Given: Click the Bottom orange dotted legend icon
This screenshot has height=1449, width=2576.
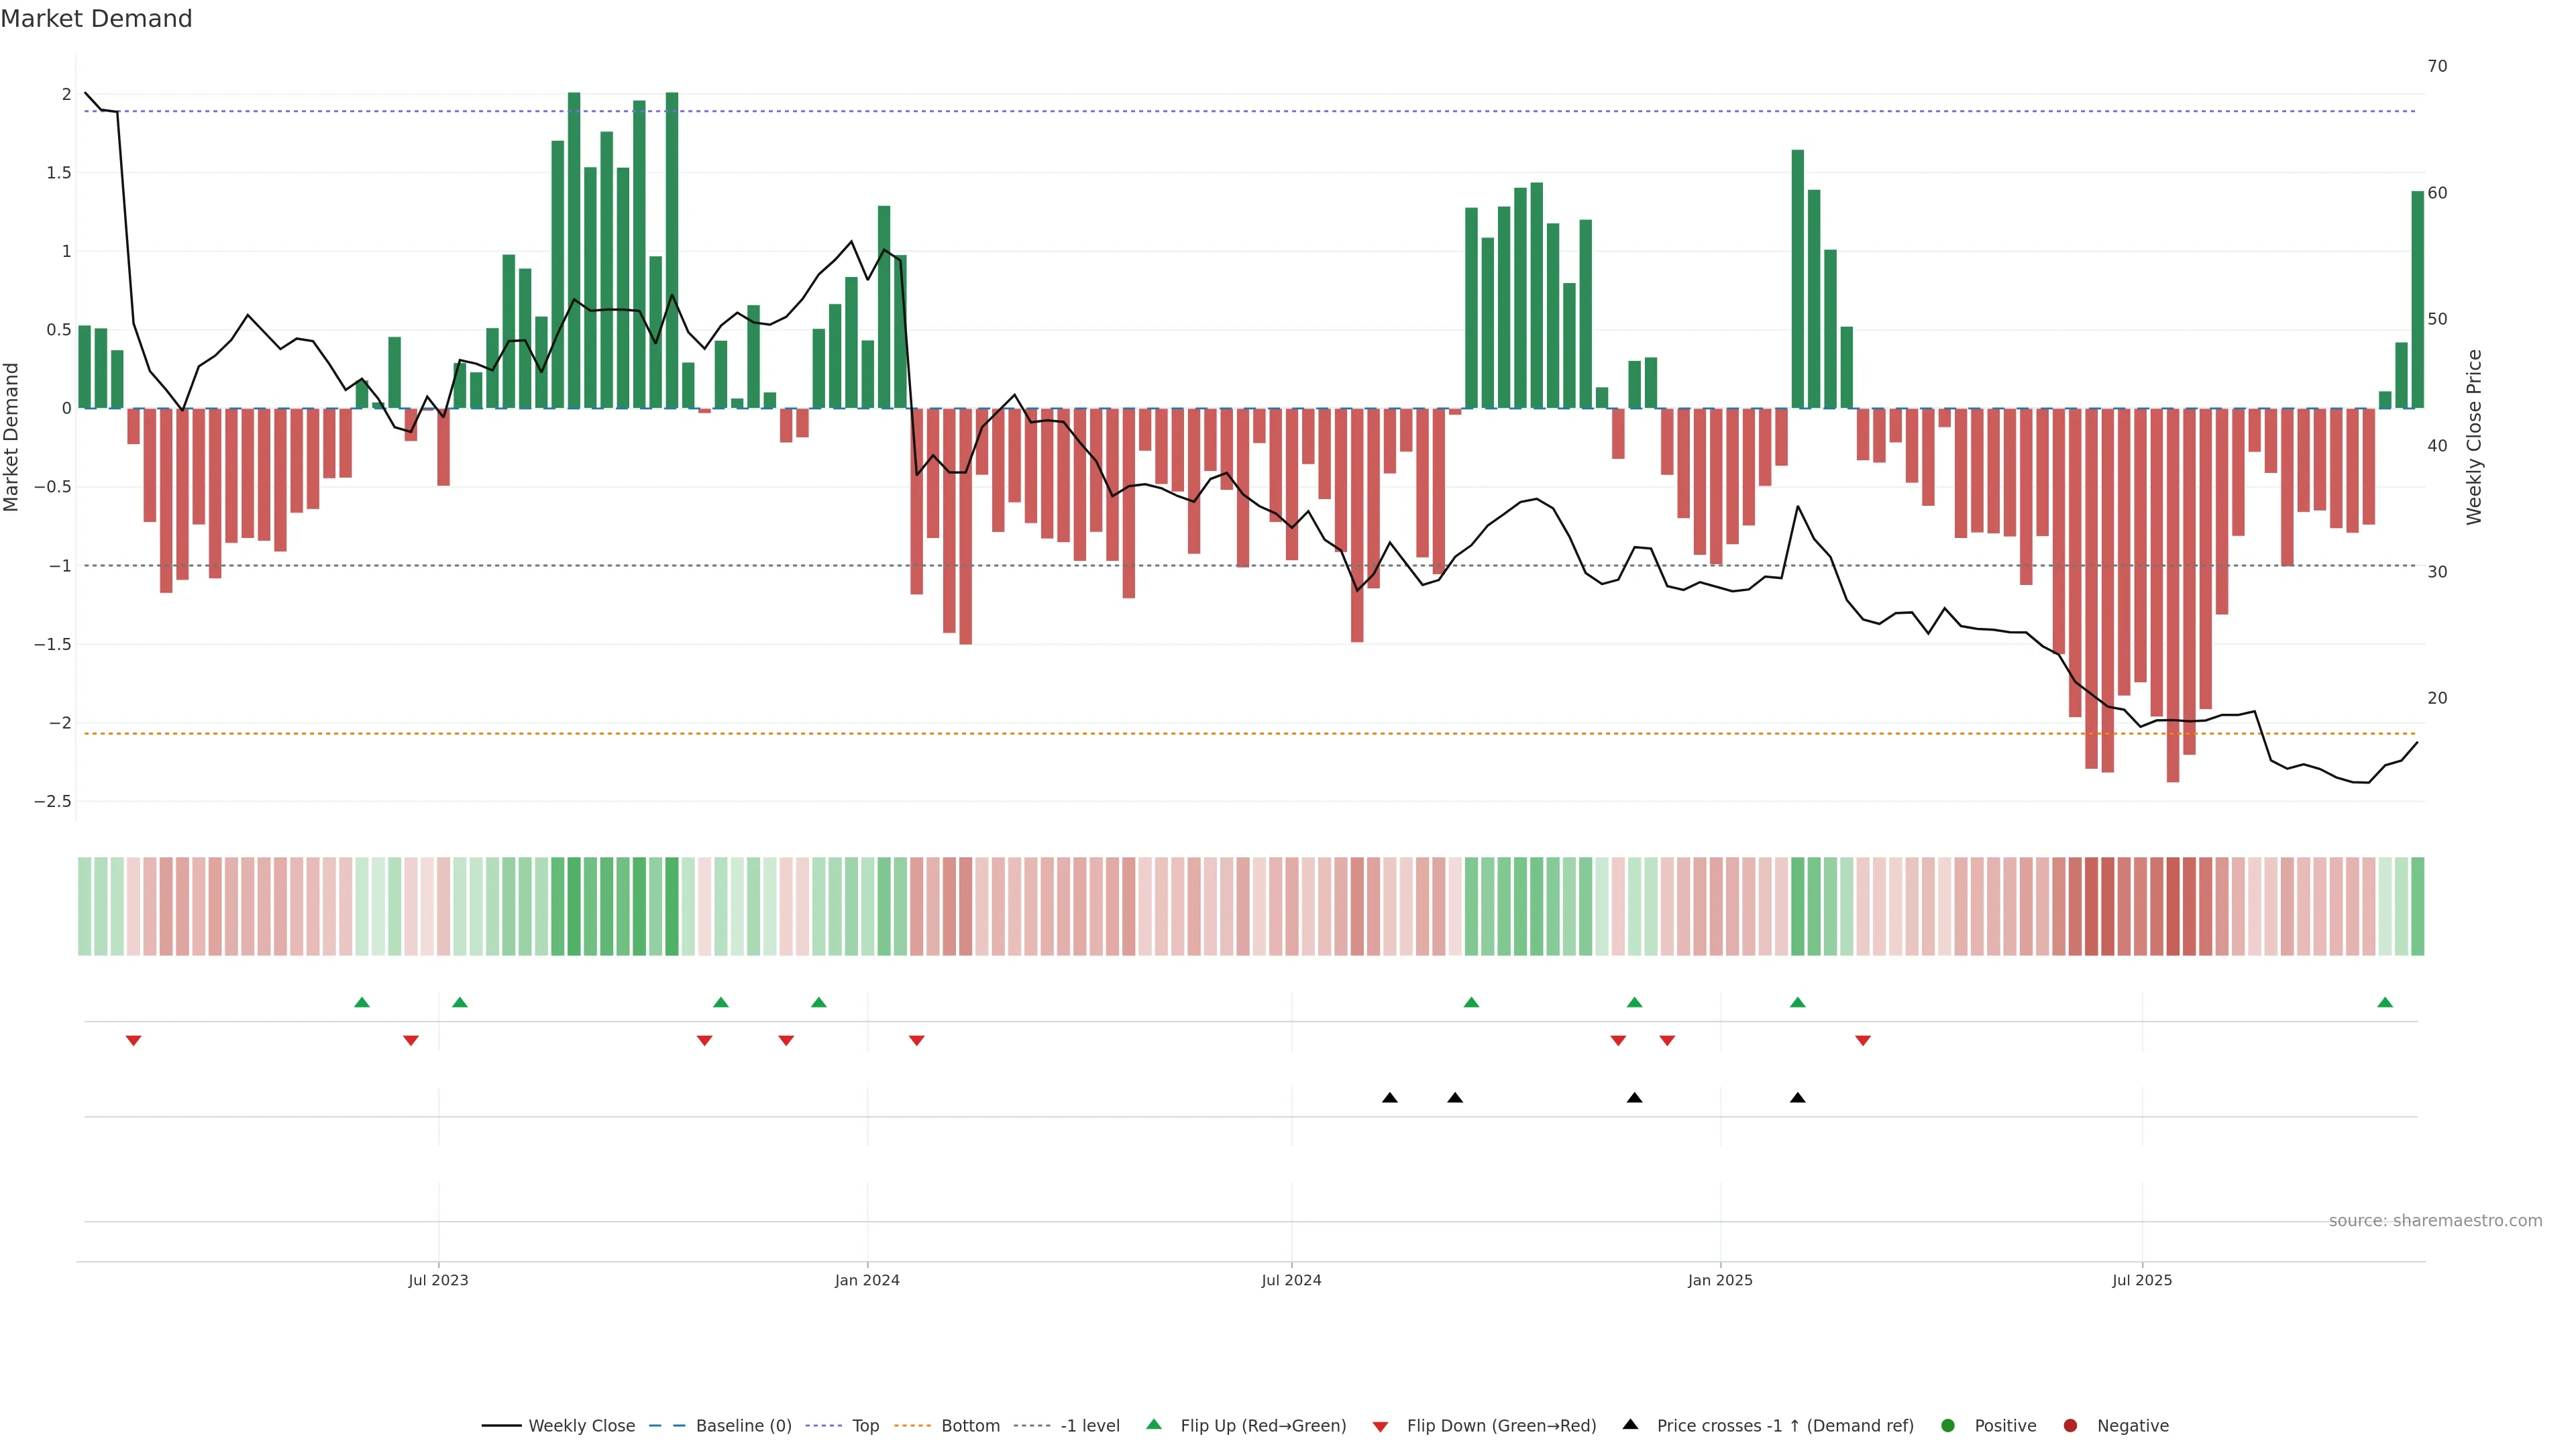Looking at the screenshot, I should point(912,1426).
